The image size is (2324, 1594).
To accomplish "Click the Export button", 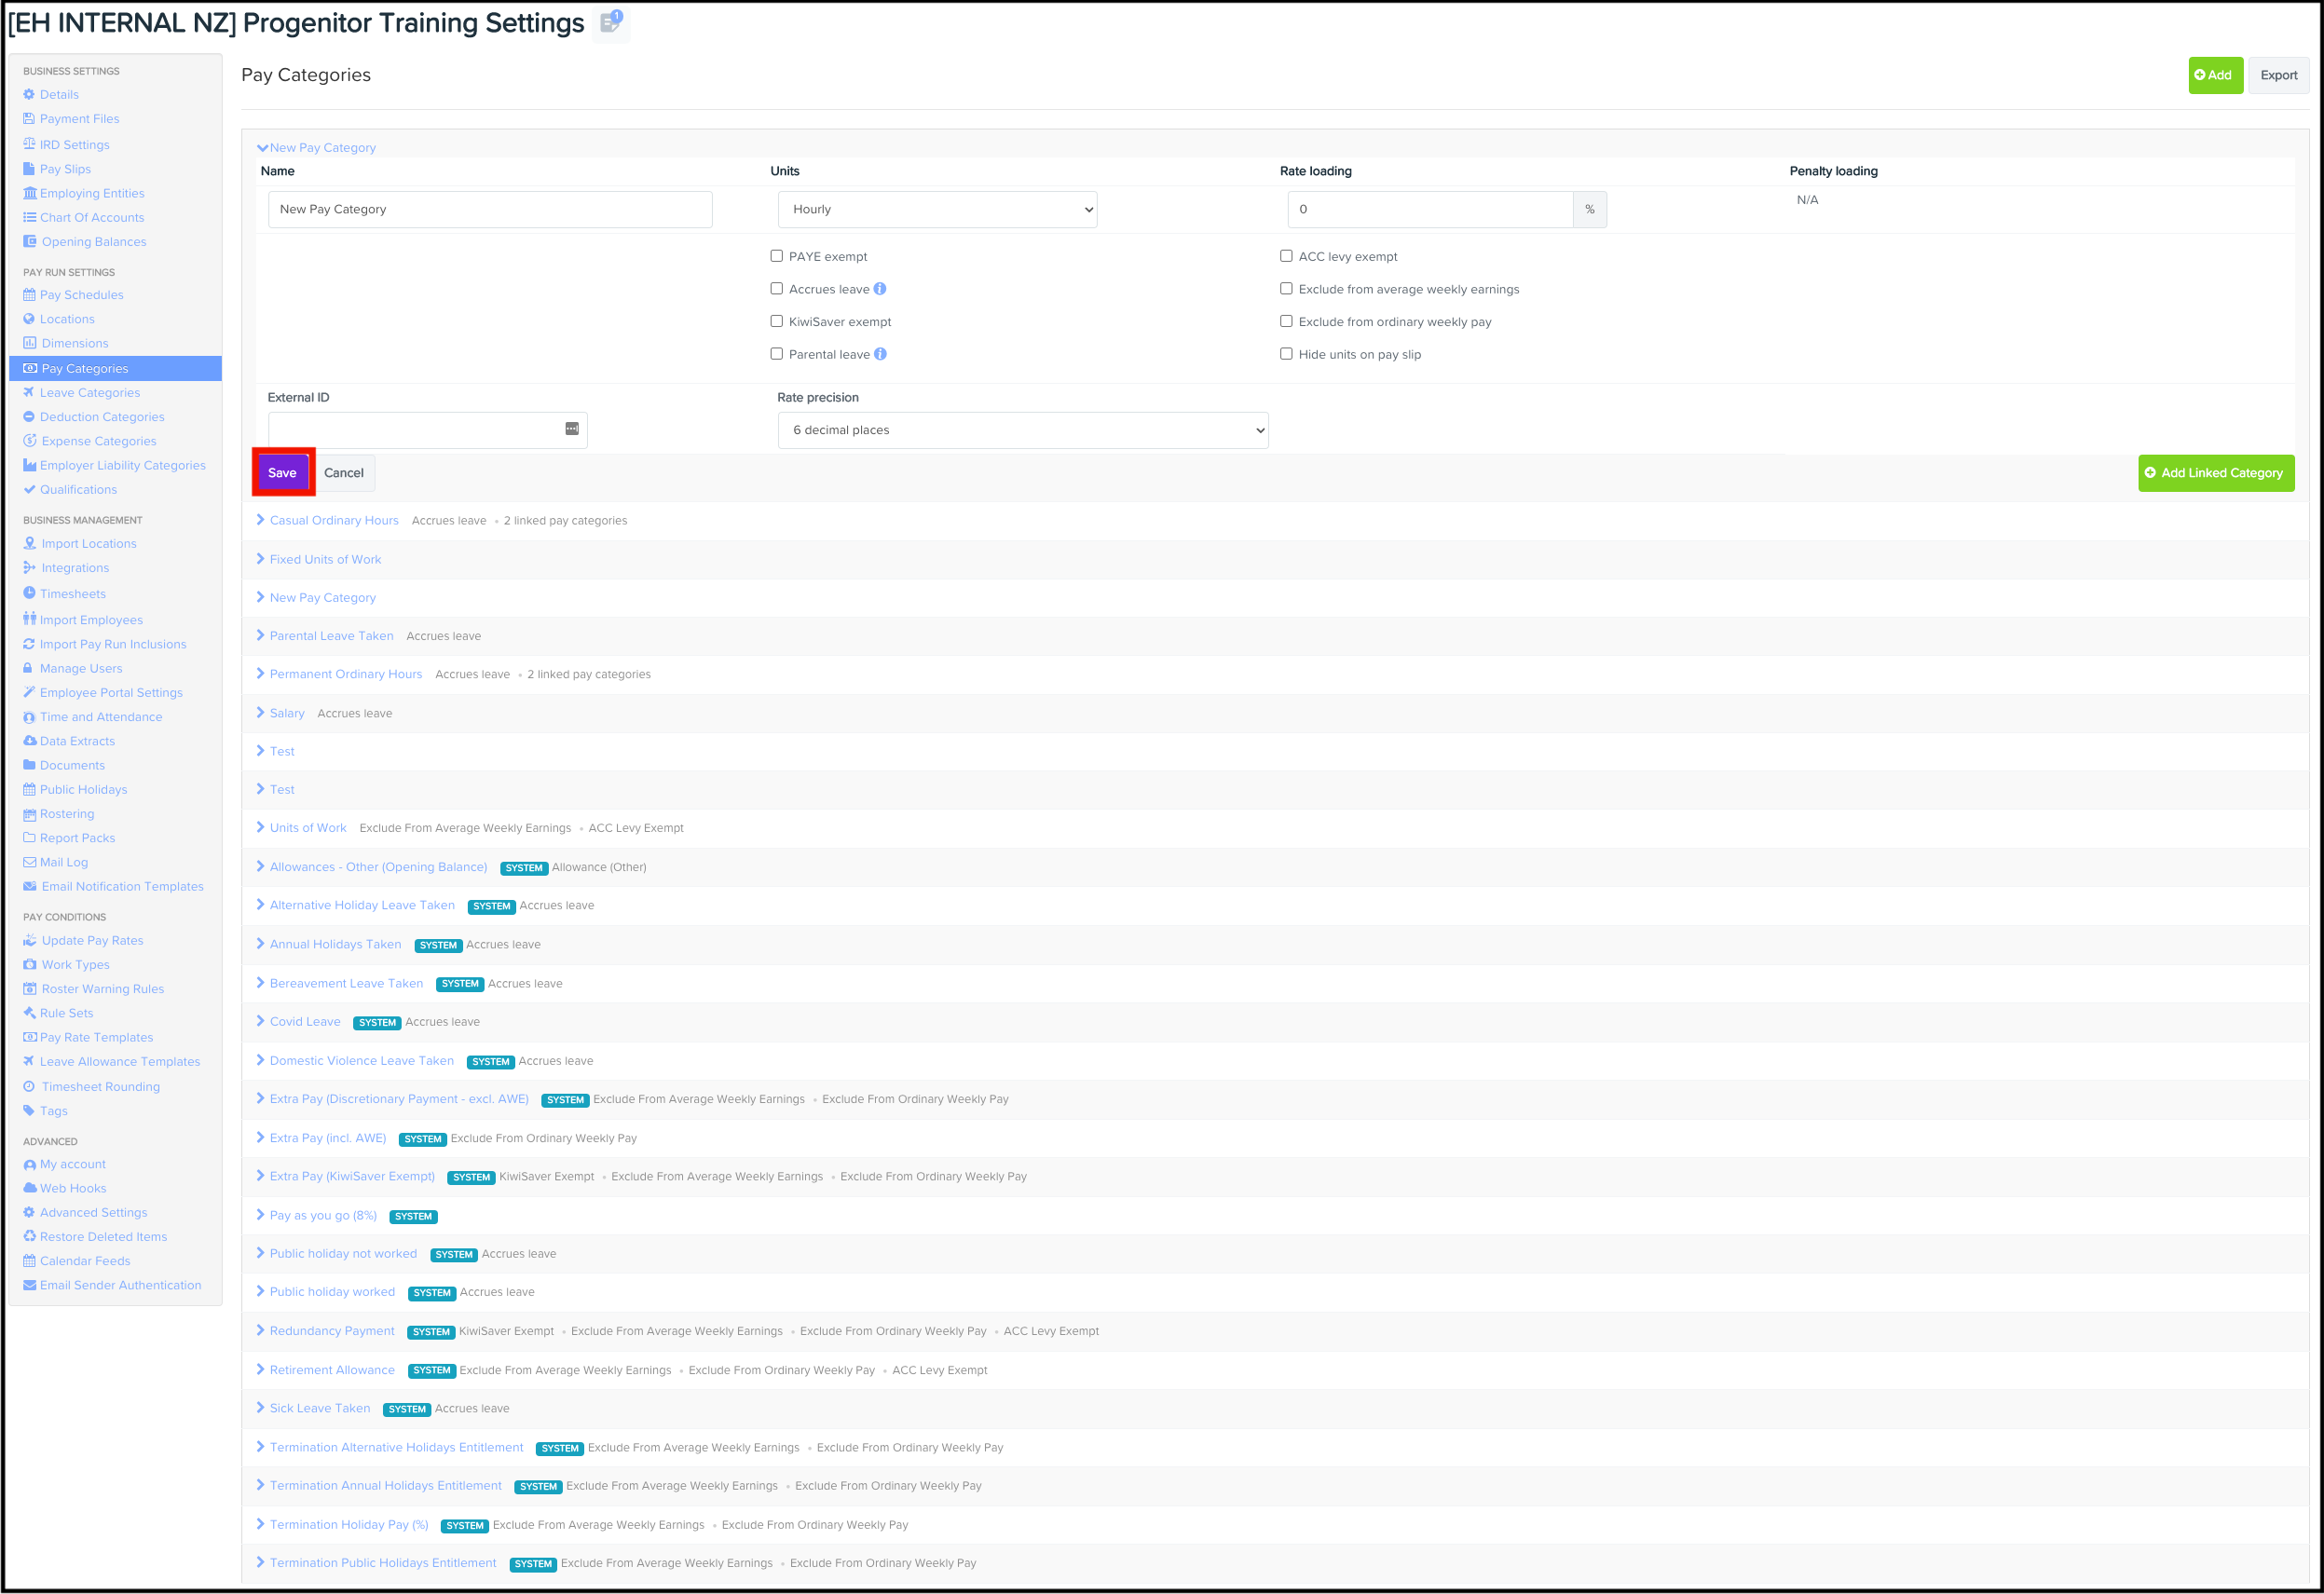I will click(x=2277, y=75).
